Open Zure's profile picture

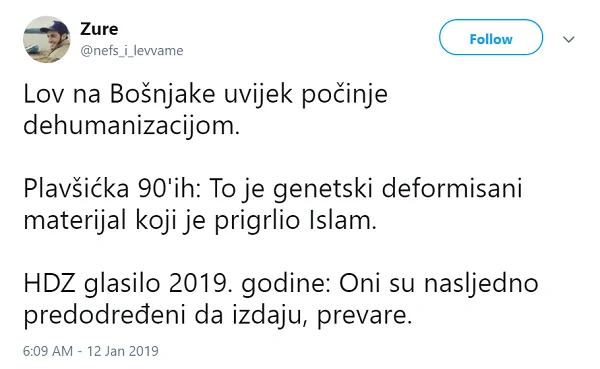tap(47, 39)
